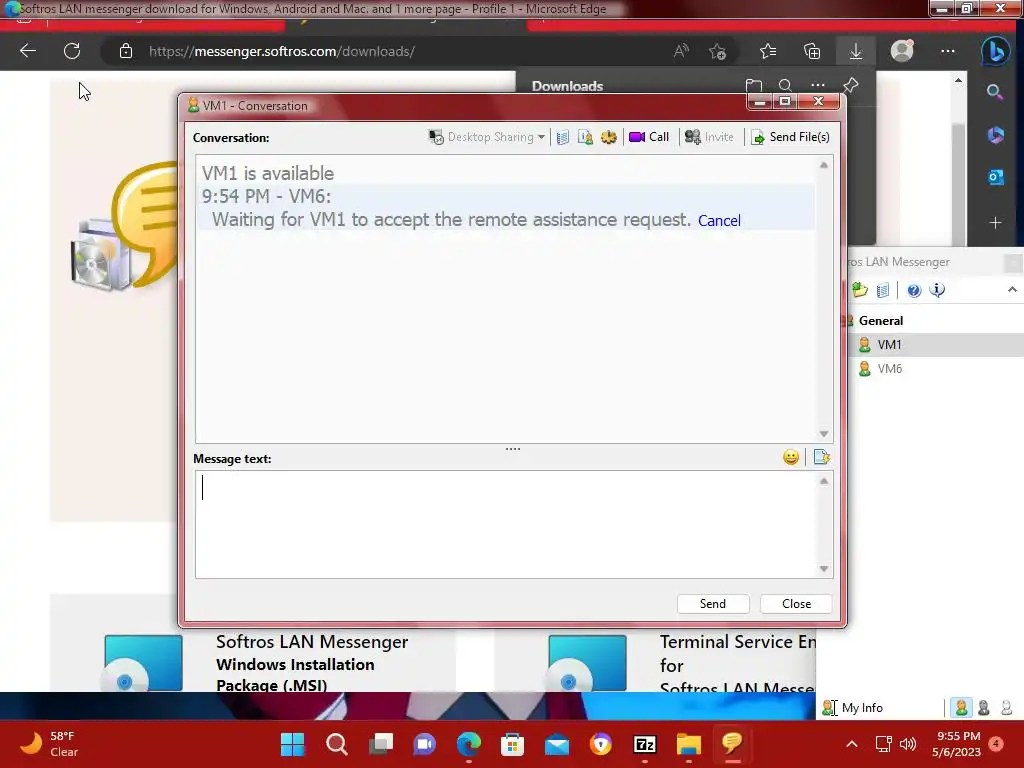This screenshot has height=768, width=1024.
Task: Open the message templates icon beside smiley
Action: [822, 457]
